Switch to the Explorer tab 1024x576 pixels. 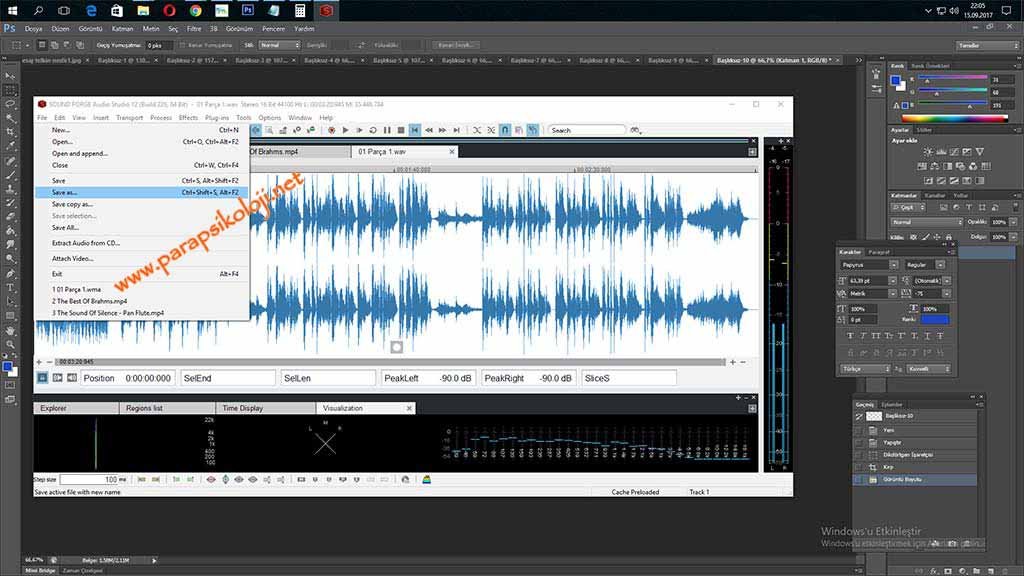(x=76, y=408)
